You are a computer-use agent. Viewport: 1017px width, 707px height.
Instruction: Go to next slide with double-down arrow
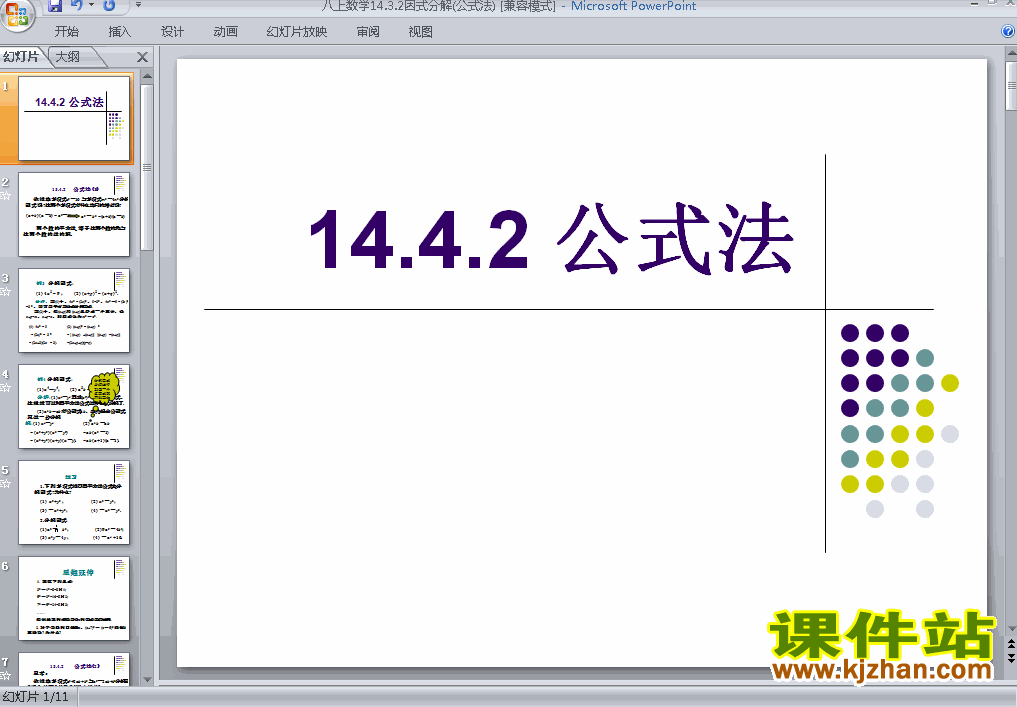coord(1011,658)
